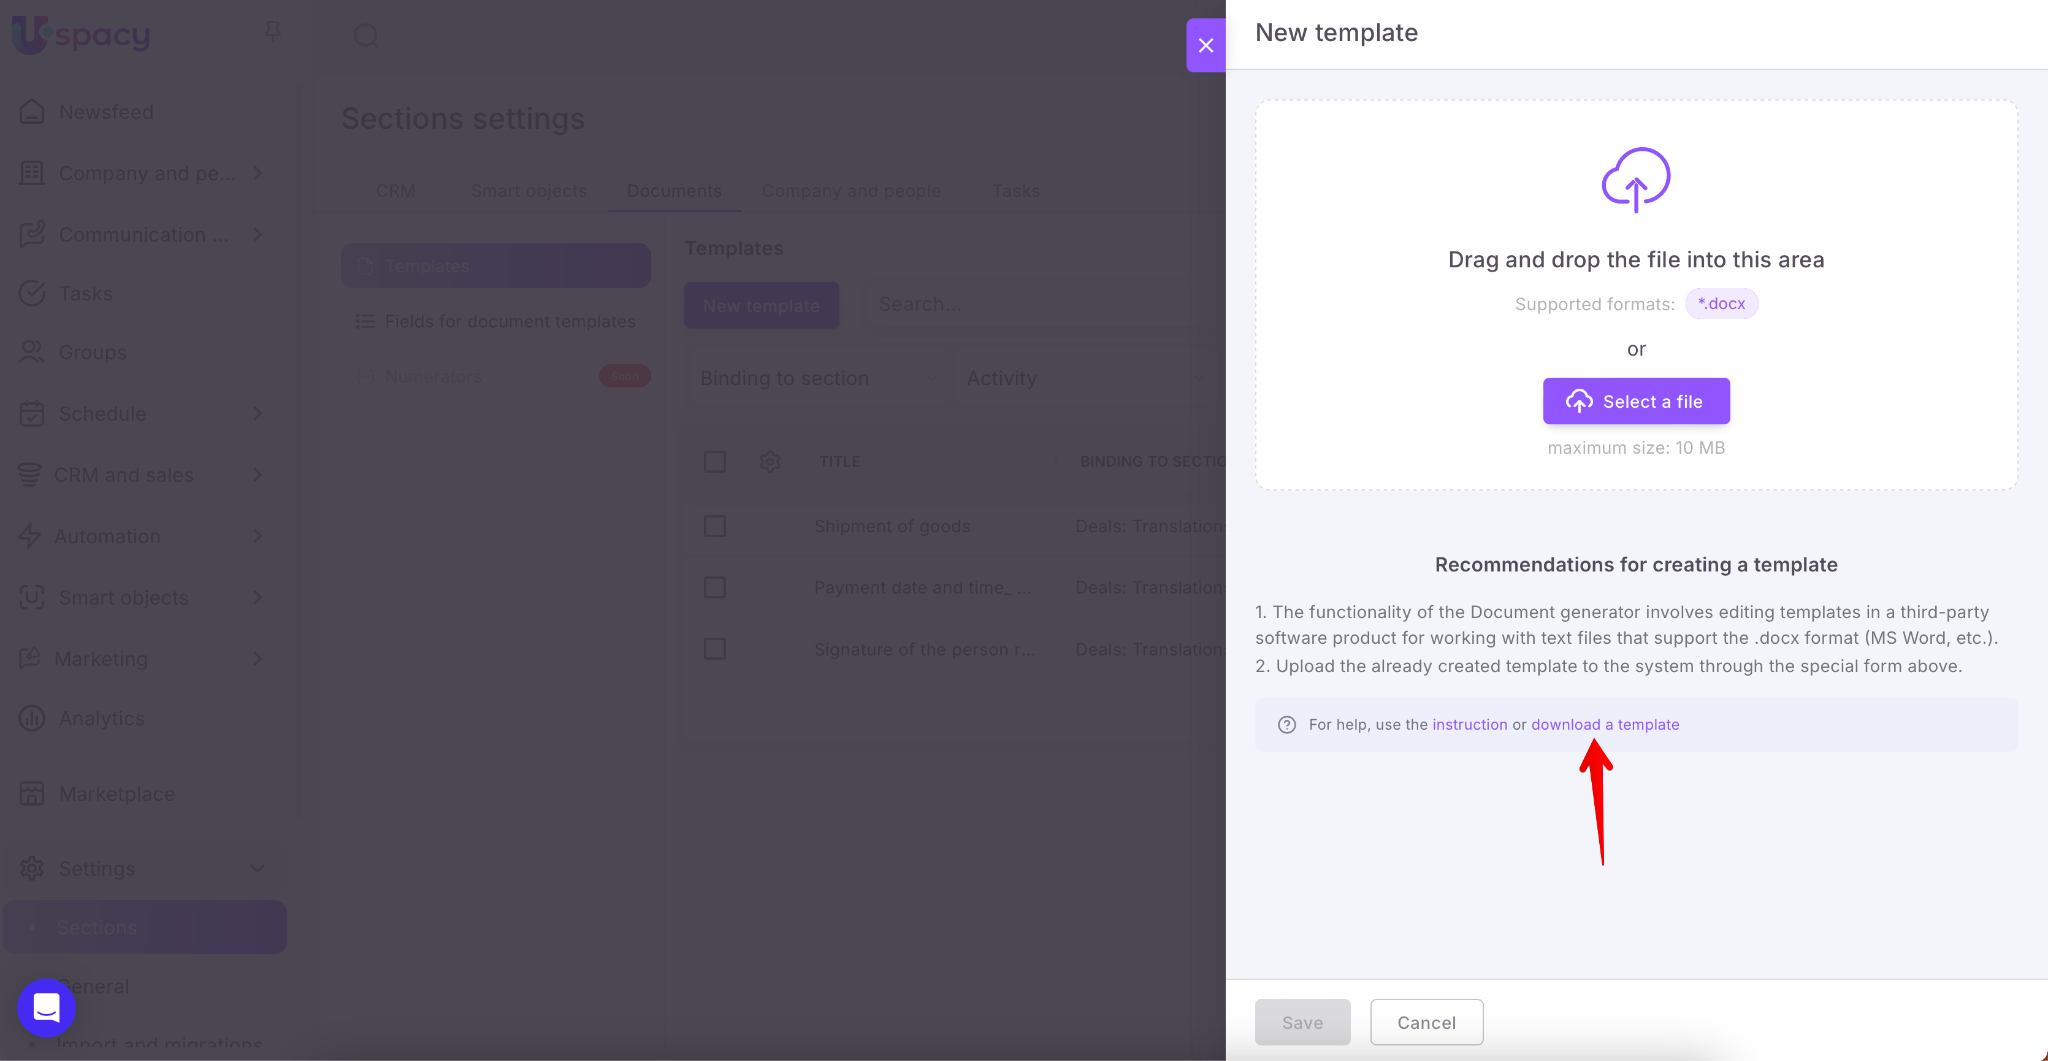Expand the CRM and sales menu
This screenshot has width=2048, height=1061.
point(257,475)
